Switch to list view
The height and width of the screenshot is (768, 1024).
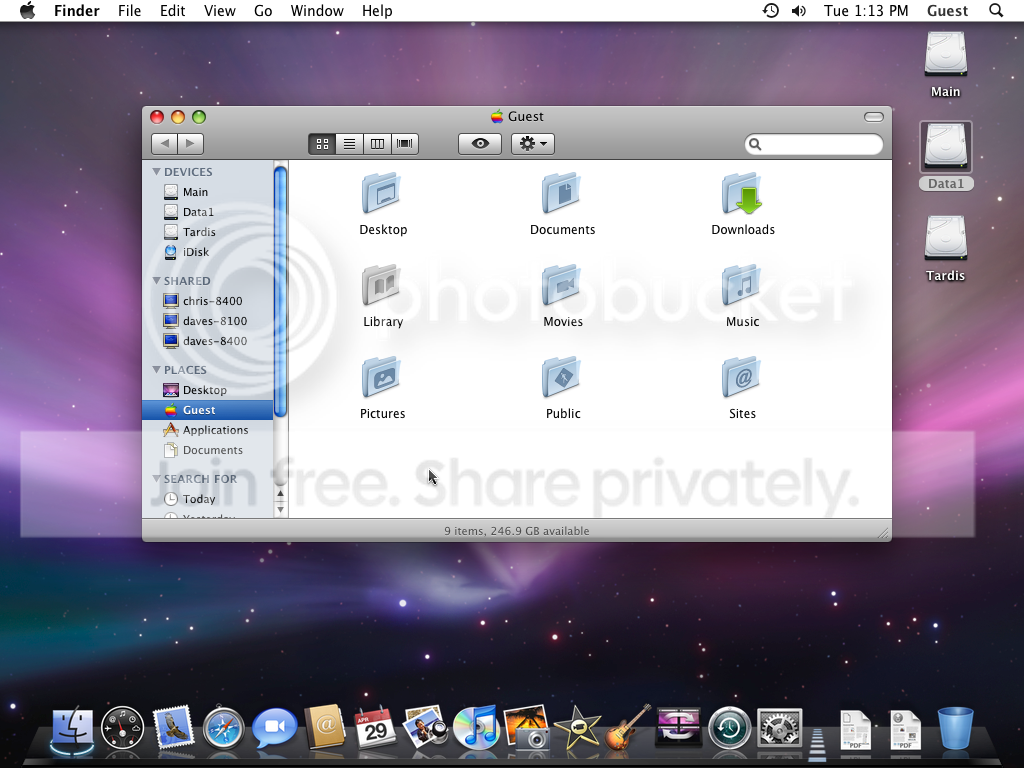point(349,144)
